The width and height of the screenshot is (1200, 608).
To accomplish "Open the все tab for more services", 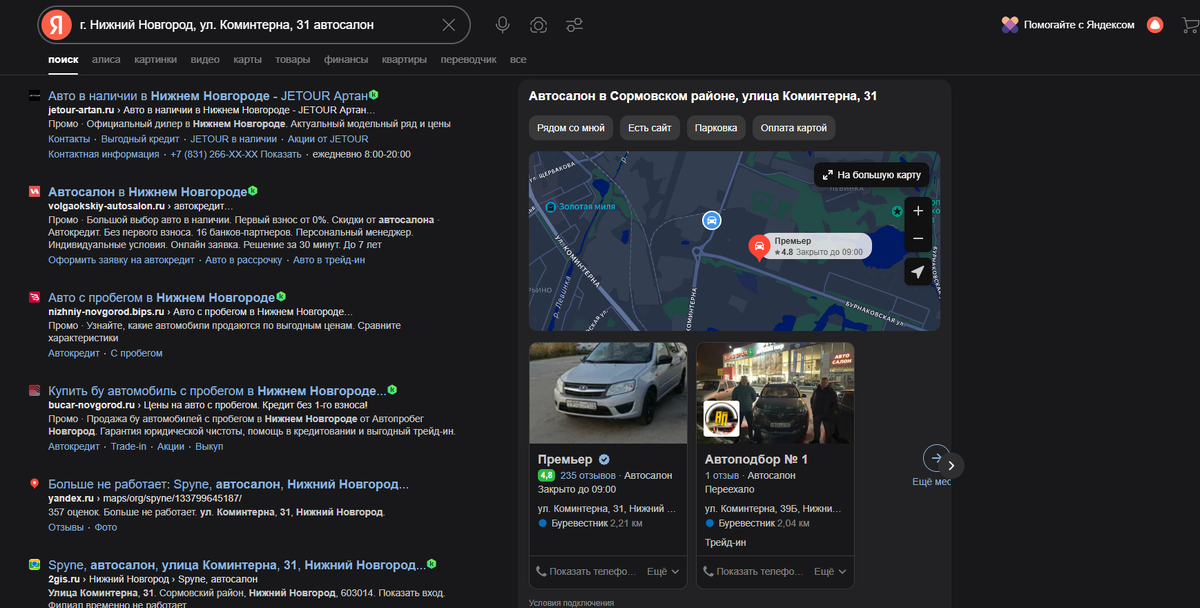I will (518, 60).
